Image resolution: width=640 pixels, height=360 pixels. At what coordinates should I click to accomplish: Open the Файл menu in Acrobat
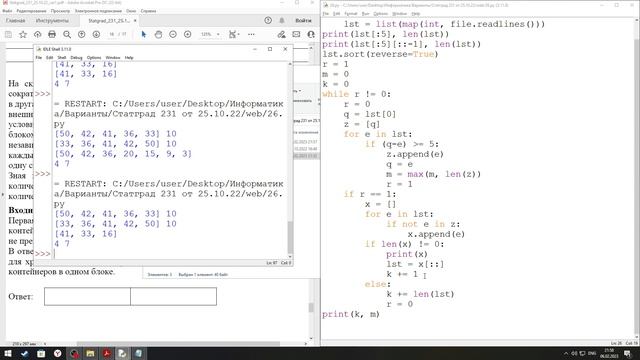pos(7,11)
